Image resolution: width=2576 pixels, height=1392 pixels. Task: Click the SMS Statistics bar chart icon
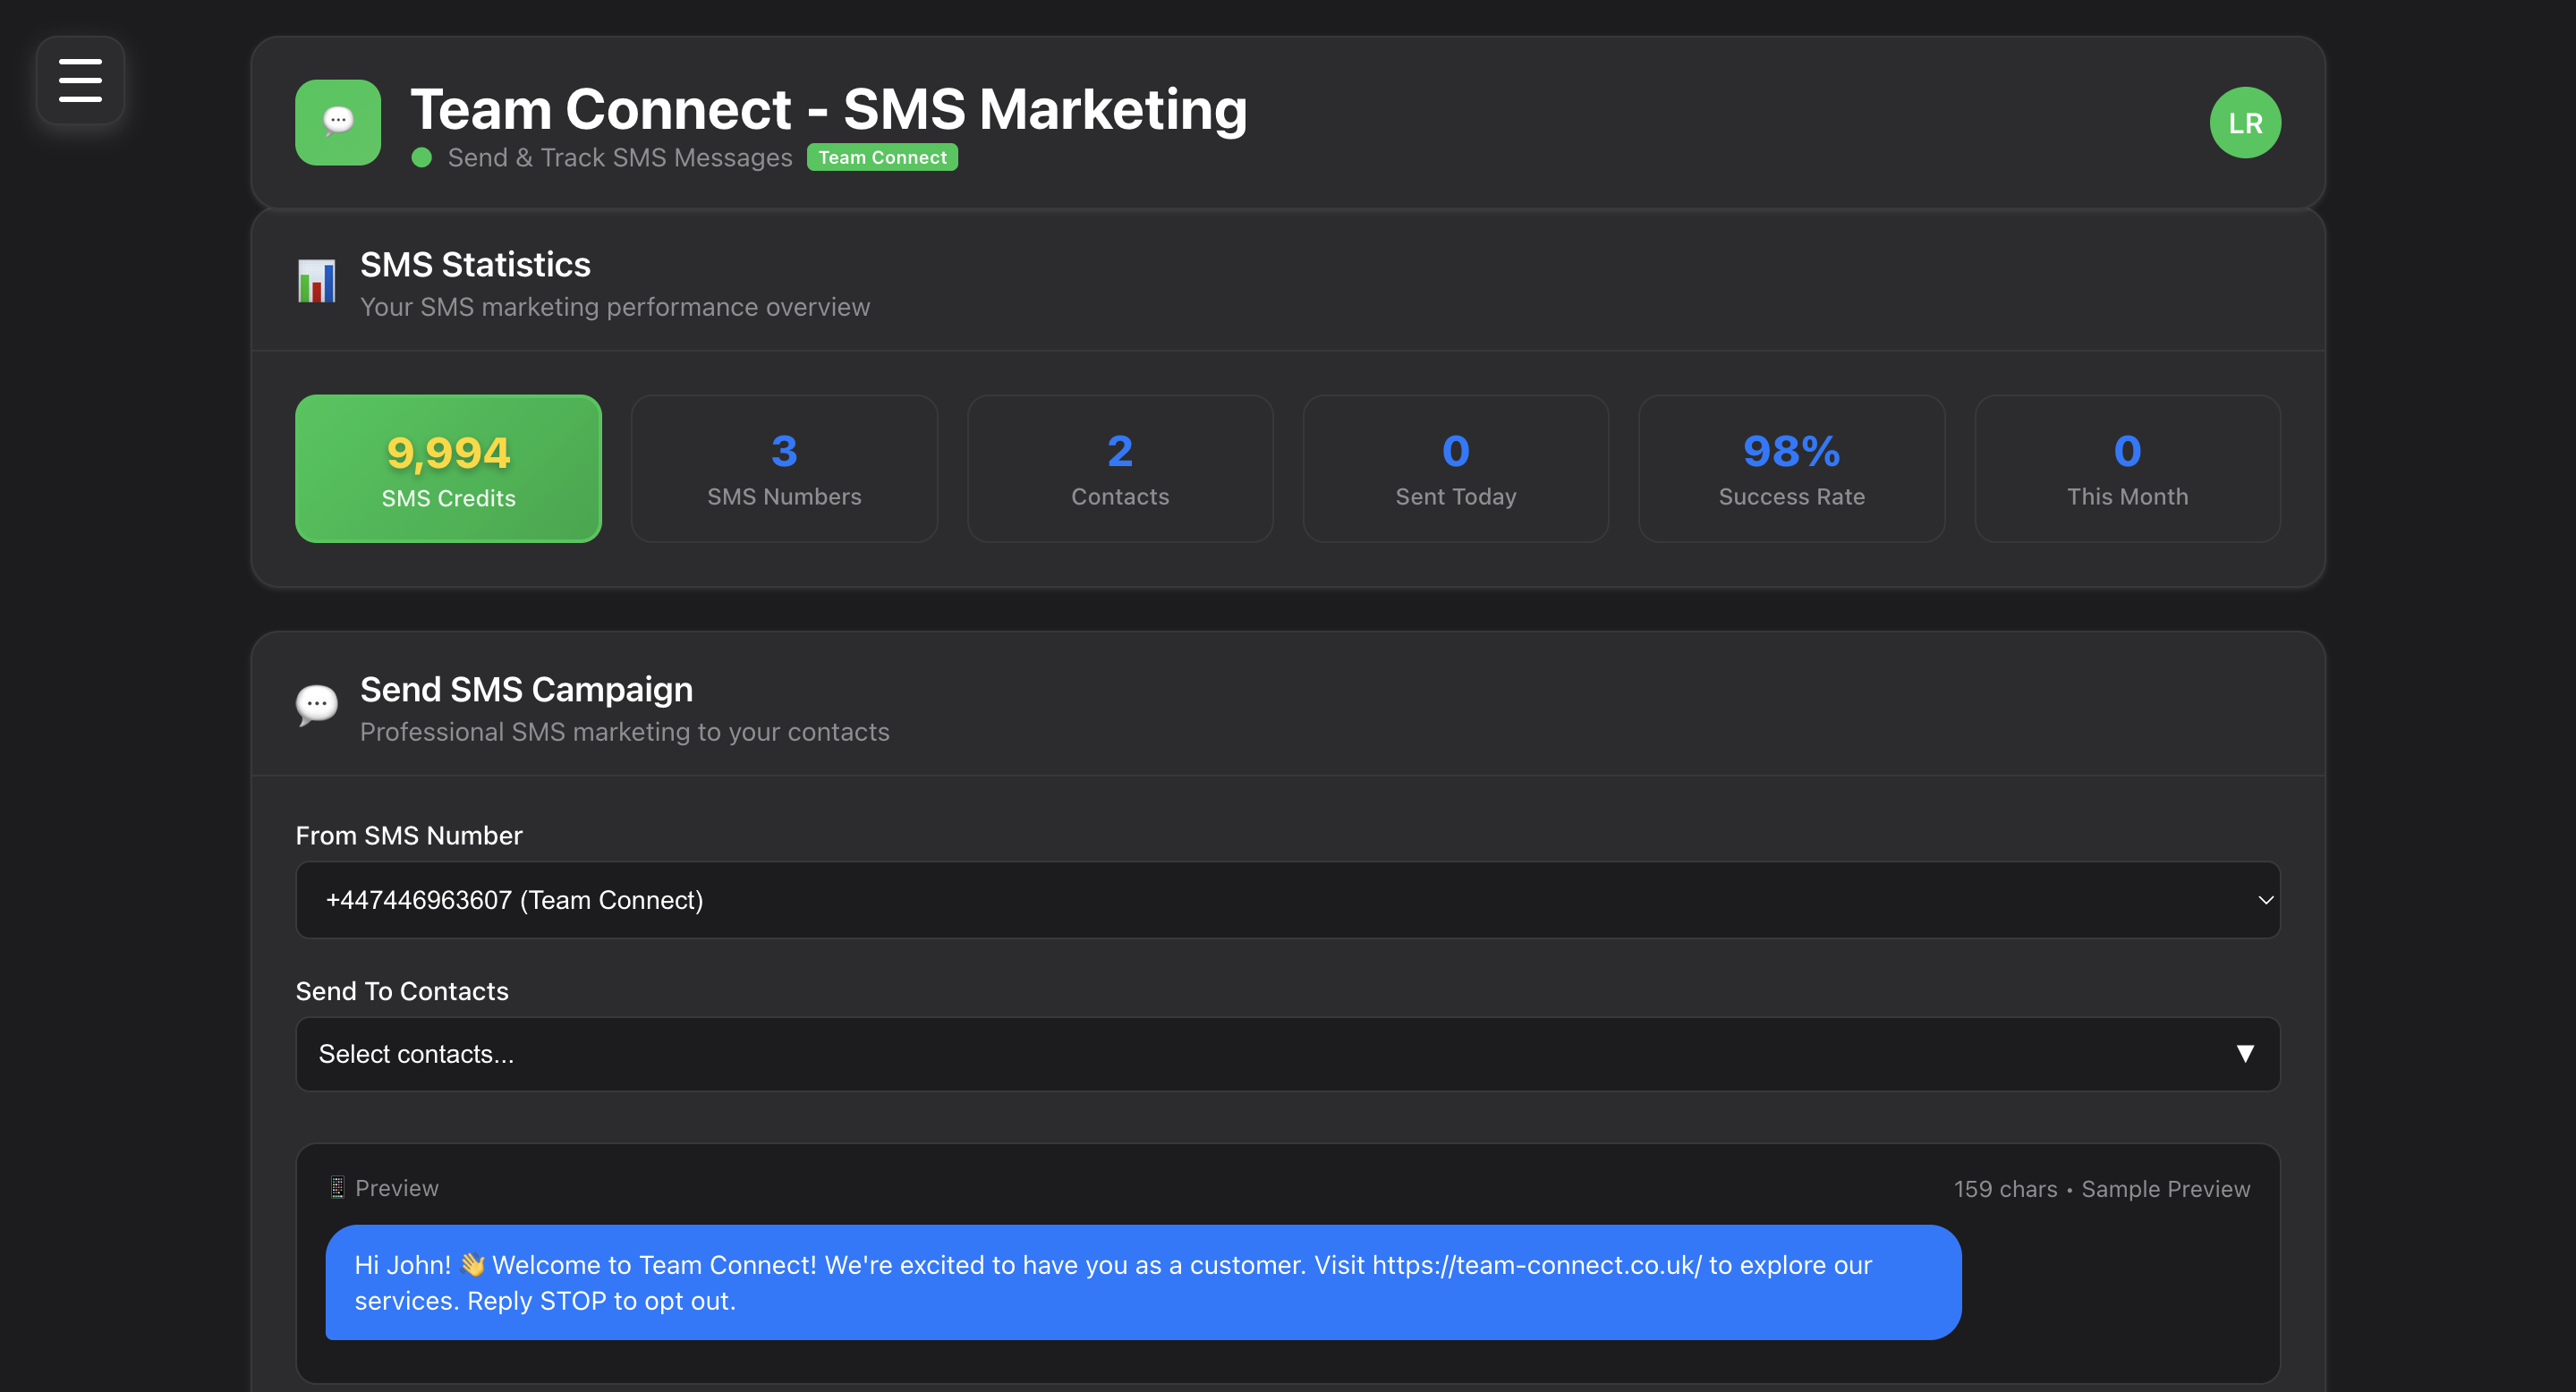(x=317, y=281)
